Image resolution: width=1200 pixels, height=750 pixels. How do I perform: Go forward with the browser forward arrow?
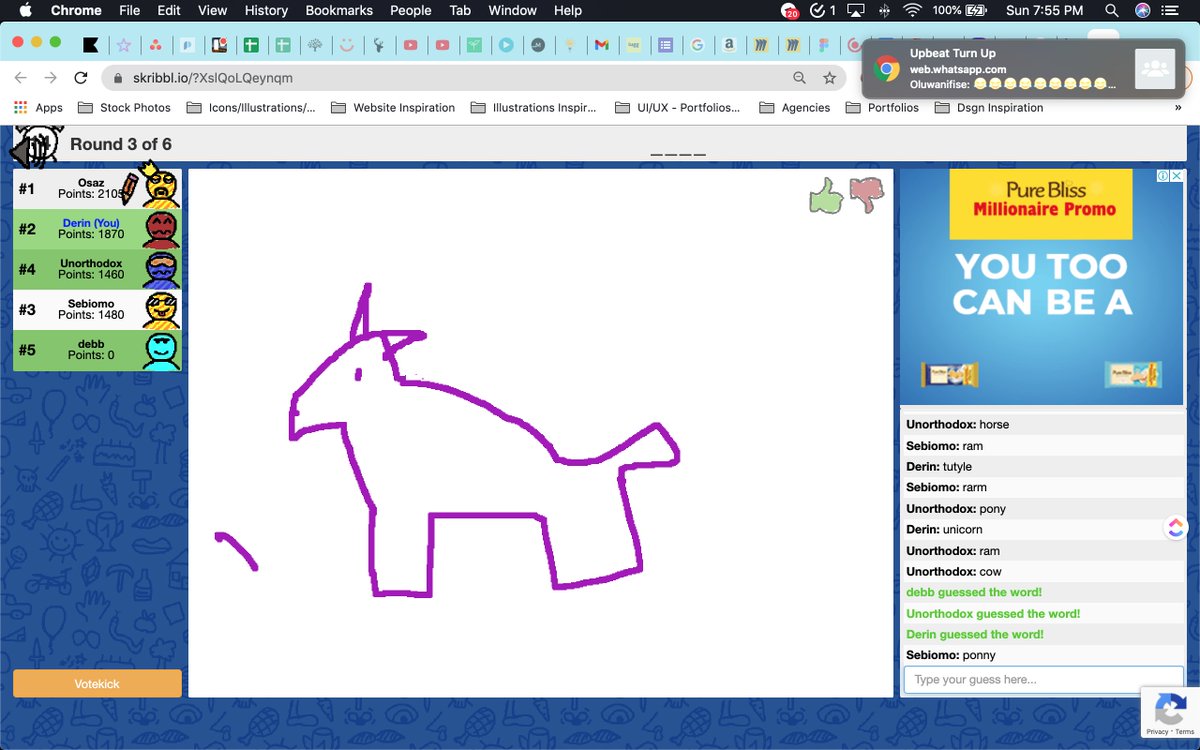click(51, 78)
